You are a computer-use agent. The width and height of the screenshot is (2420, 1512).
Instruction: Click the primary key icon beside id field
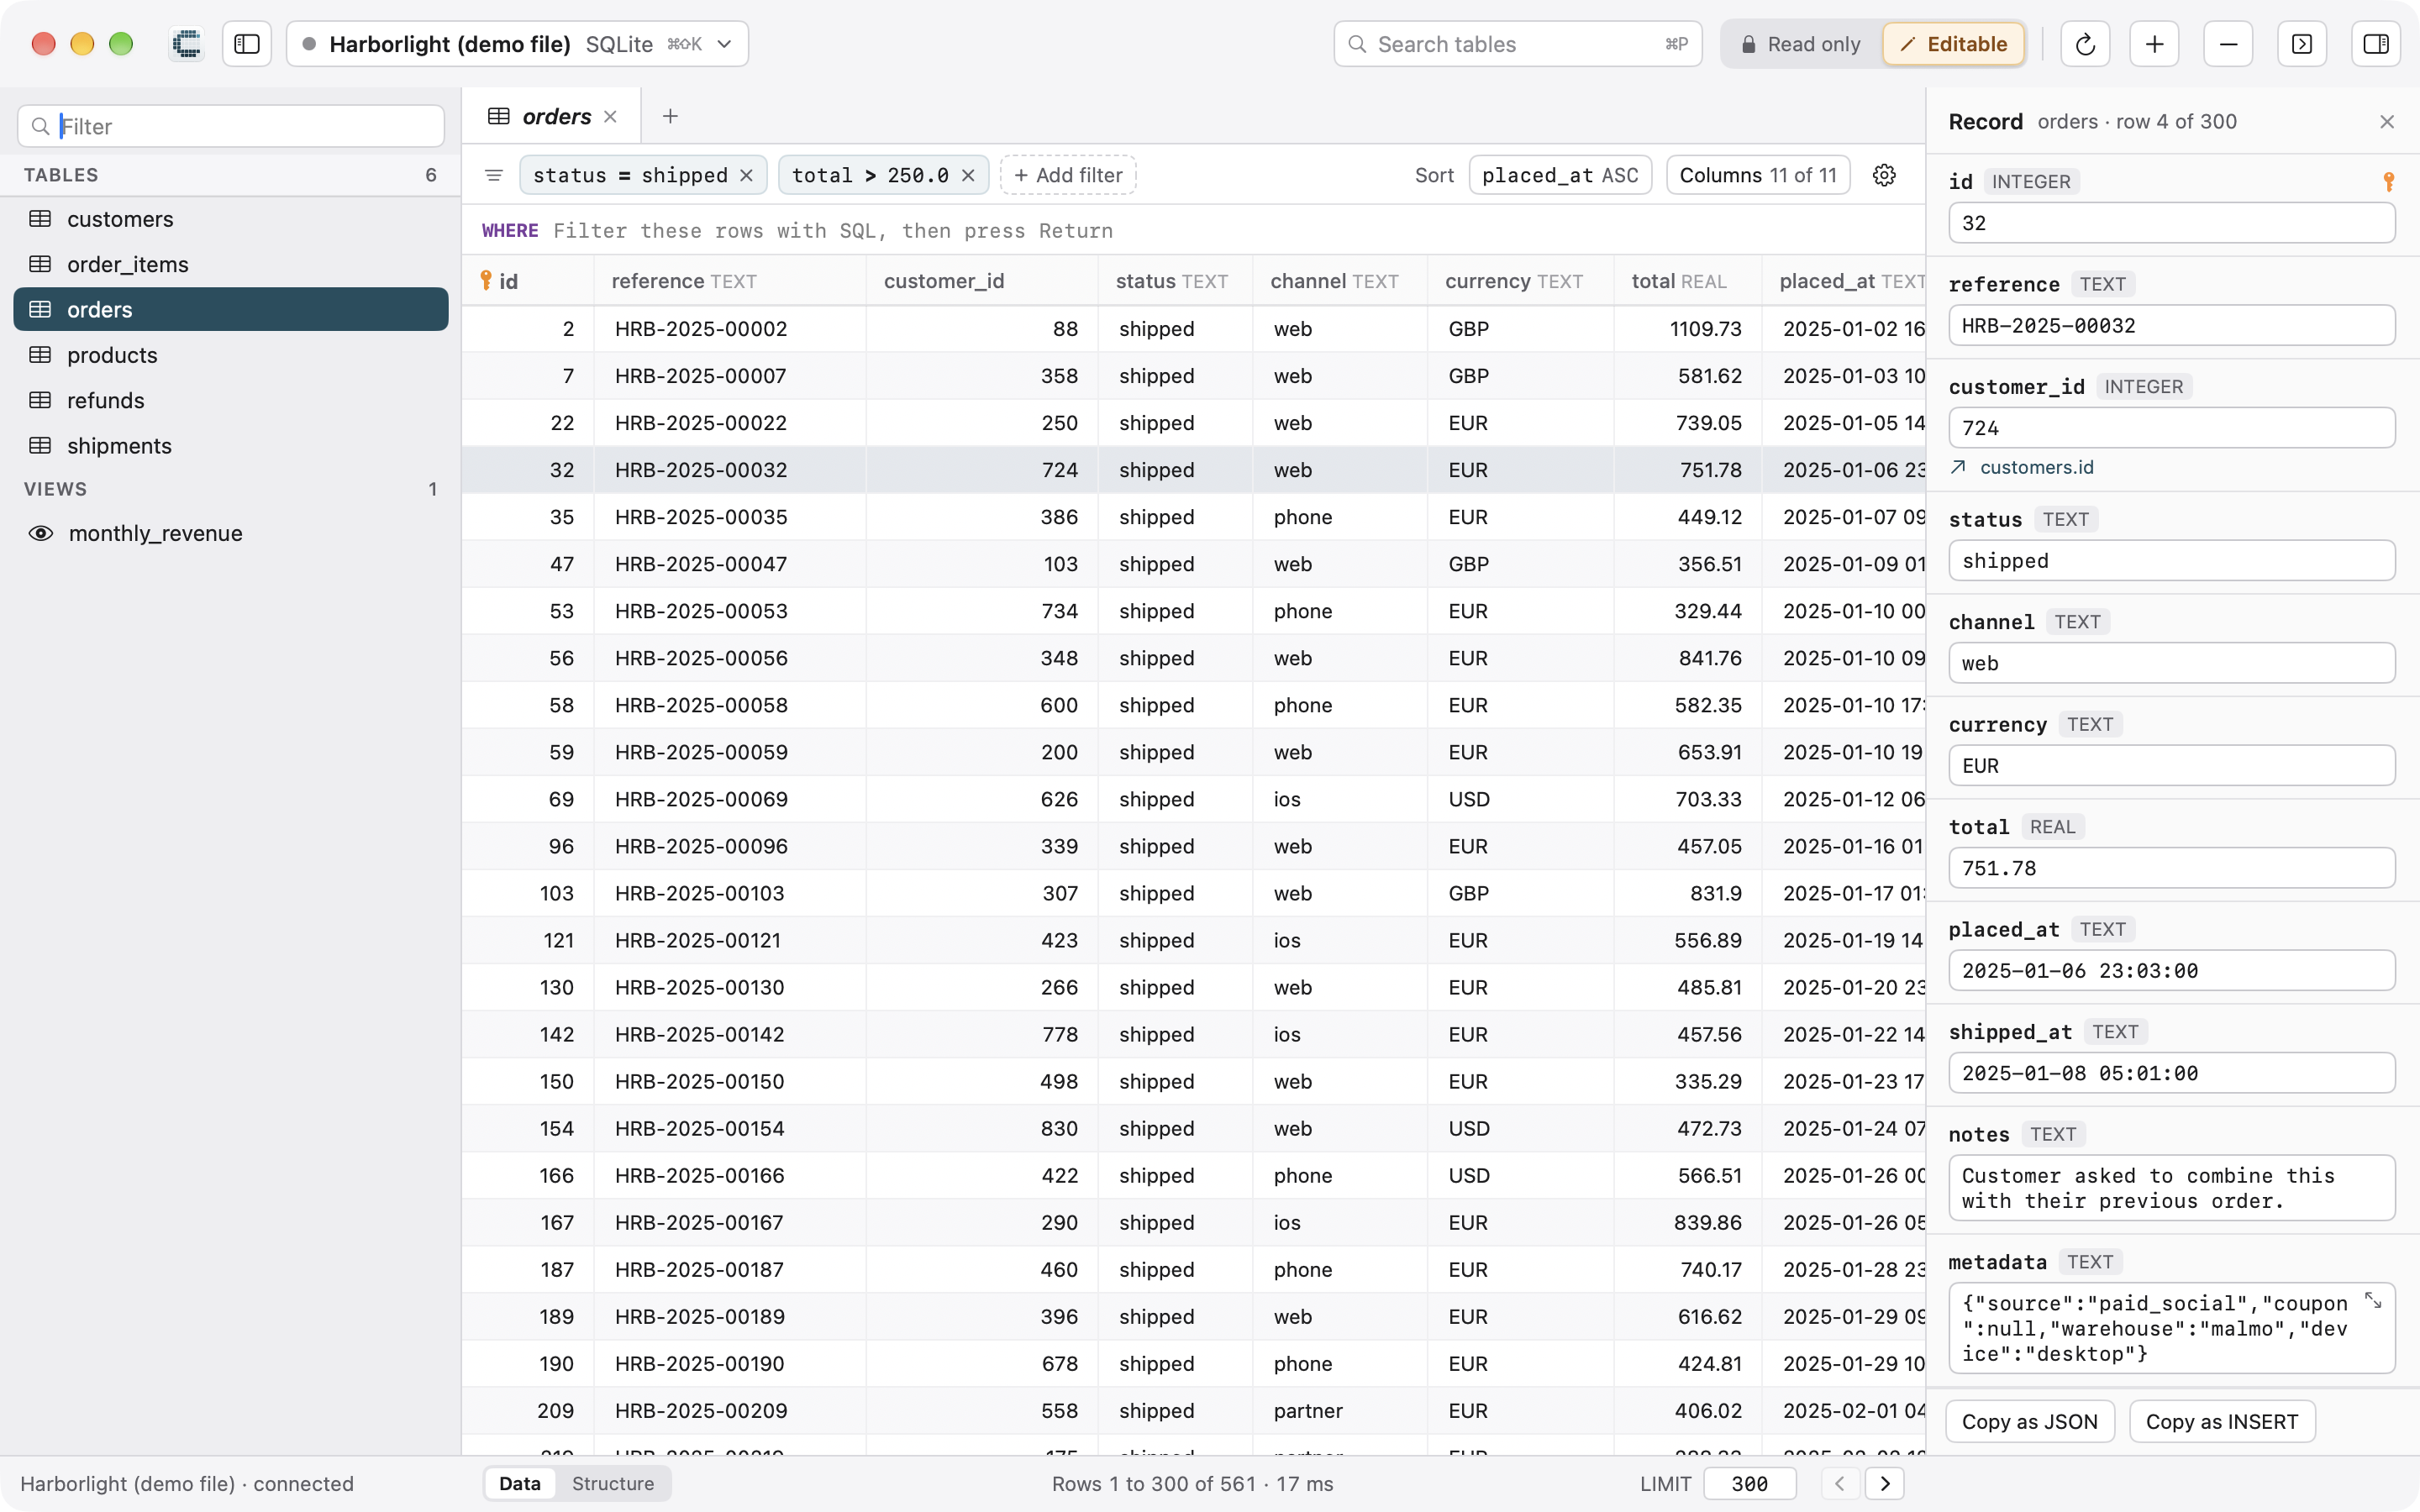(2388, 181)
